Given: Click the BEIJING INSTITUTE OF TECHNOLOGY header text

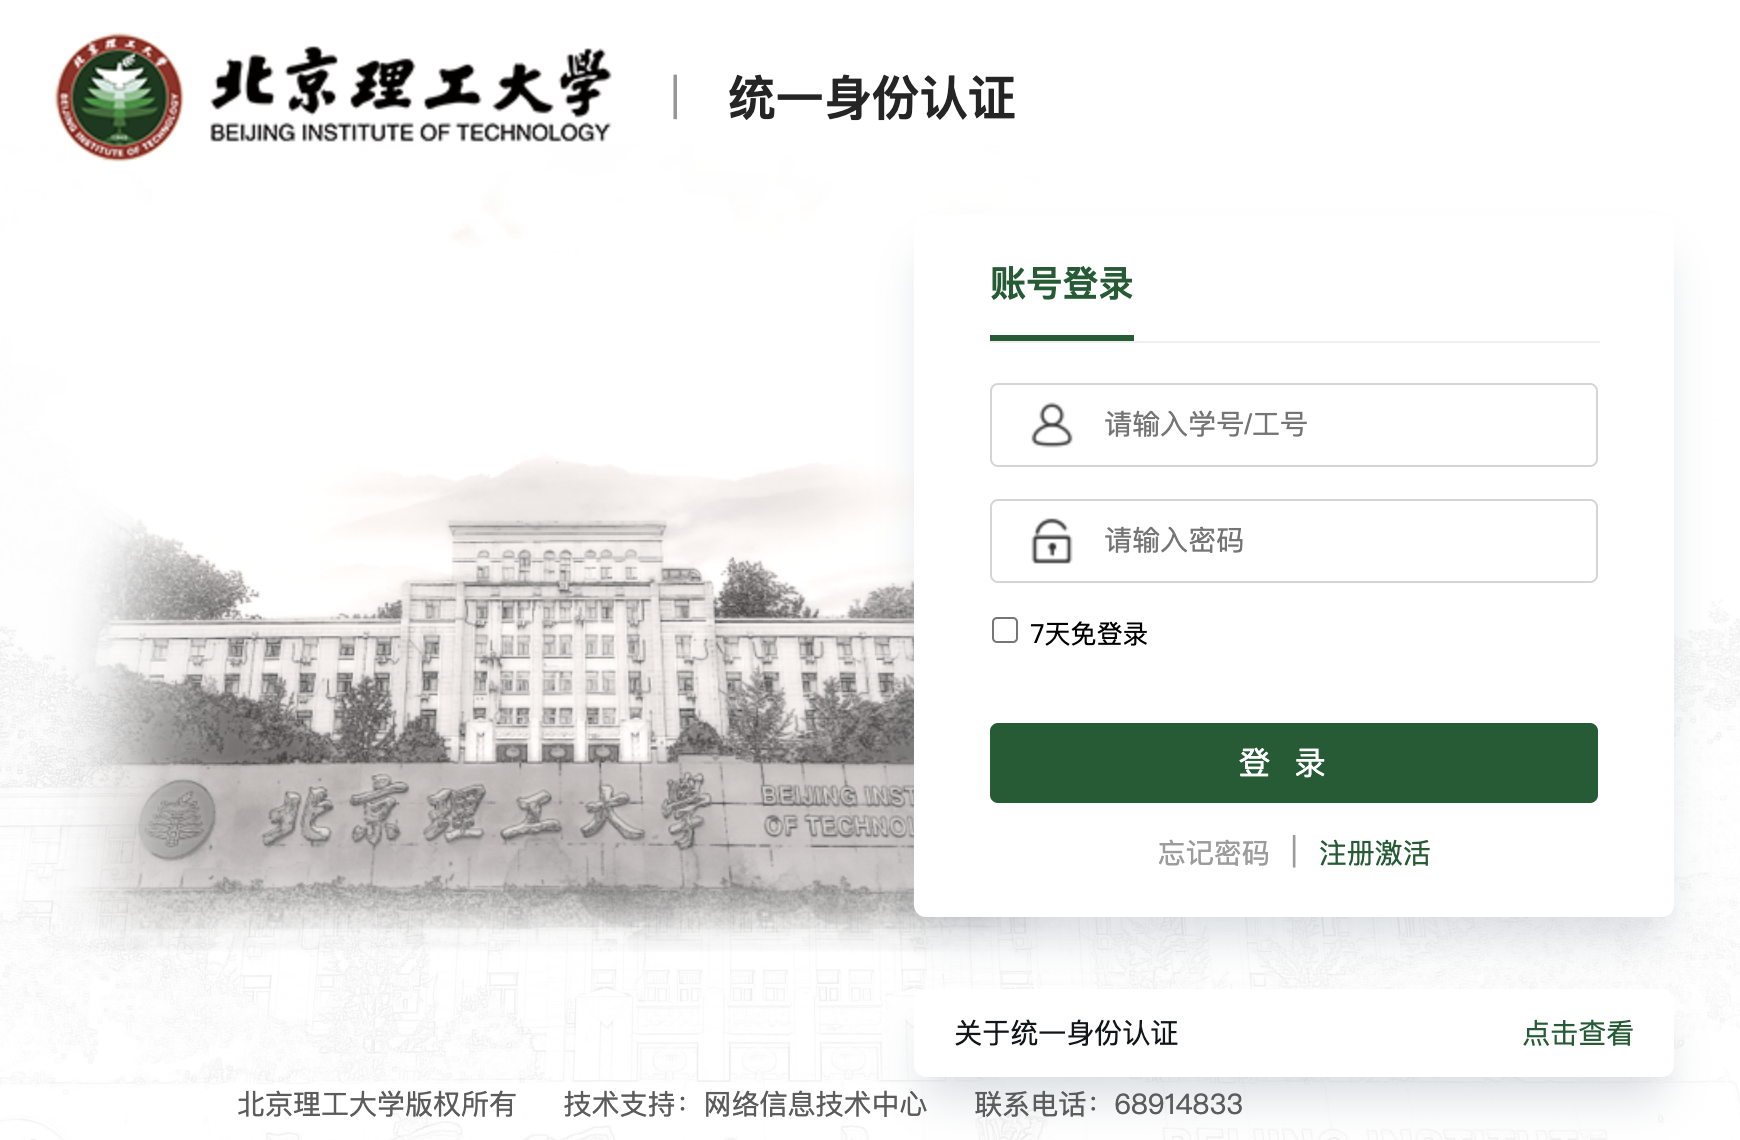Looking at the screenshot, I should pyautogui.click(x=410, y=133).
